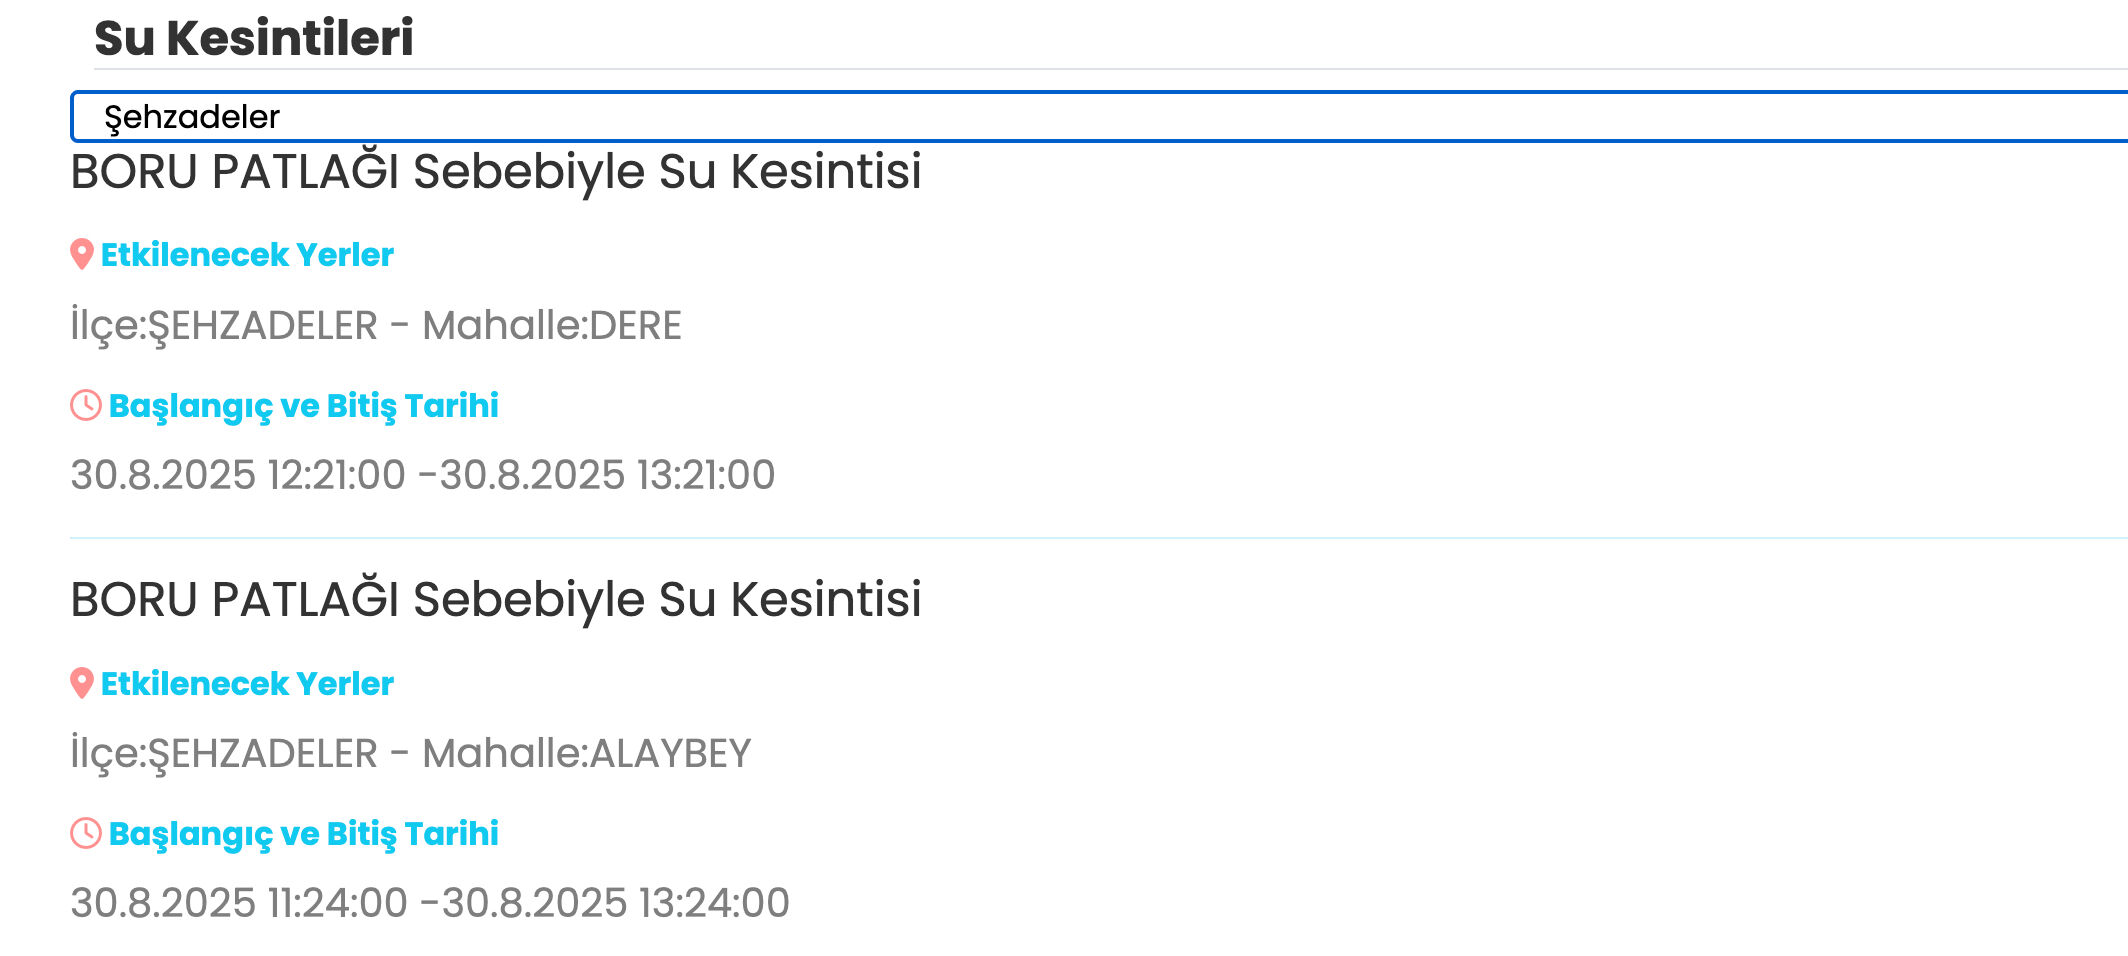Screen dimensions: 2128x956
Task: Click the Etkilenecek Yerler label on first outage
Action: click(x=247, y=254)
